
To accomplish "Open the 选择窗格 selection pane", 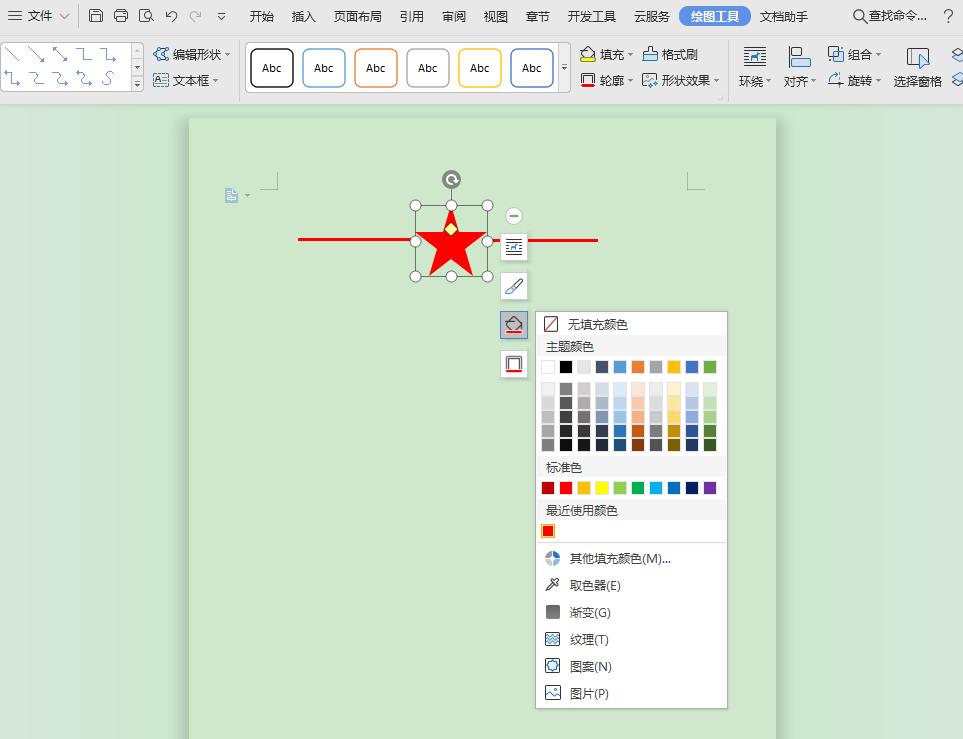I will pyautogui.click(x=917, y=68).
